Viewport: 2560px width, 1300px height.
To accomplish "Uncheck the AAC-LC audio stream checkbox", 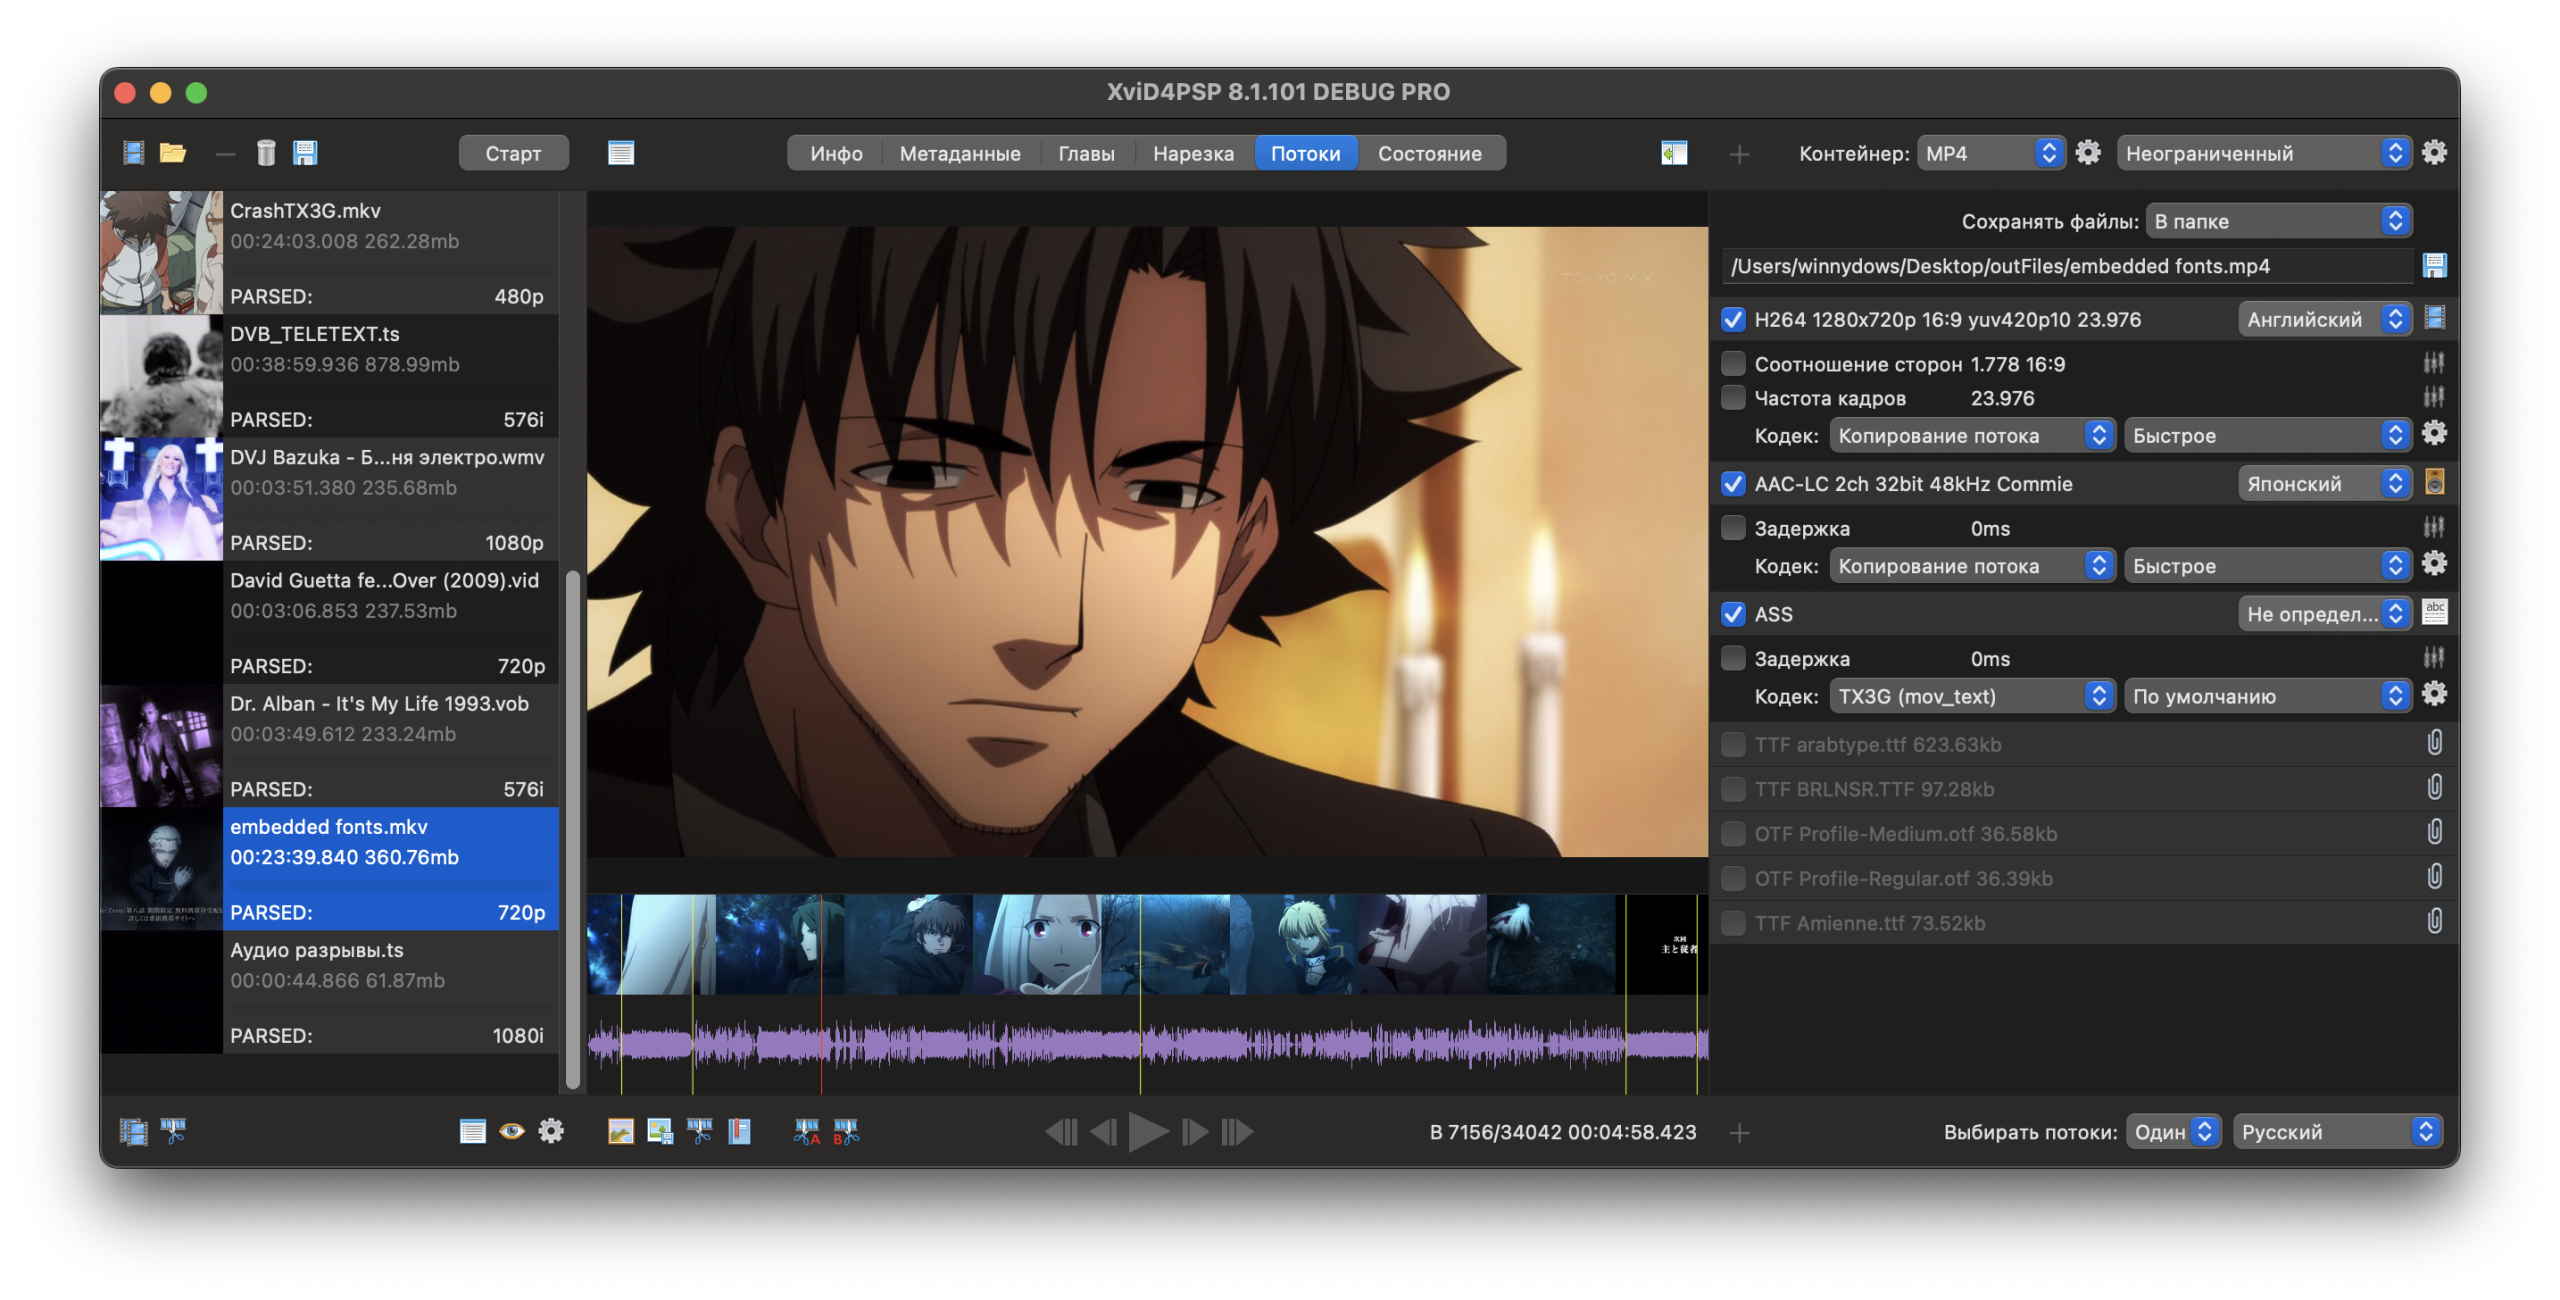I will pyautogui.click(x=1733, y=484).
